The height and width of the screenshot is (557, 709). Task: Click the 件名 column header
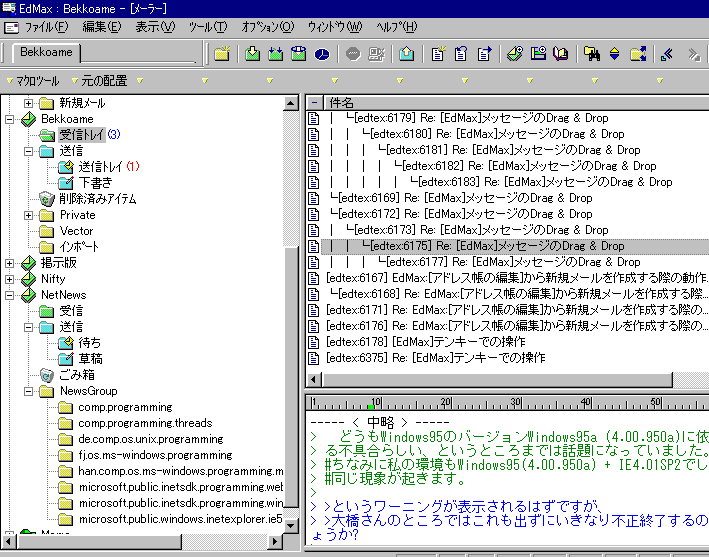click(516, 103)
